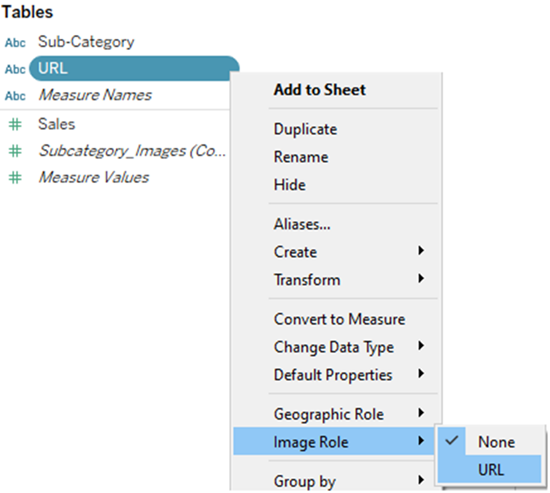Click the number icon beside Subcategory_Images count
This screenshot has width=550, height=493.
[15, 151]
